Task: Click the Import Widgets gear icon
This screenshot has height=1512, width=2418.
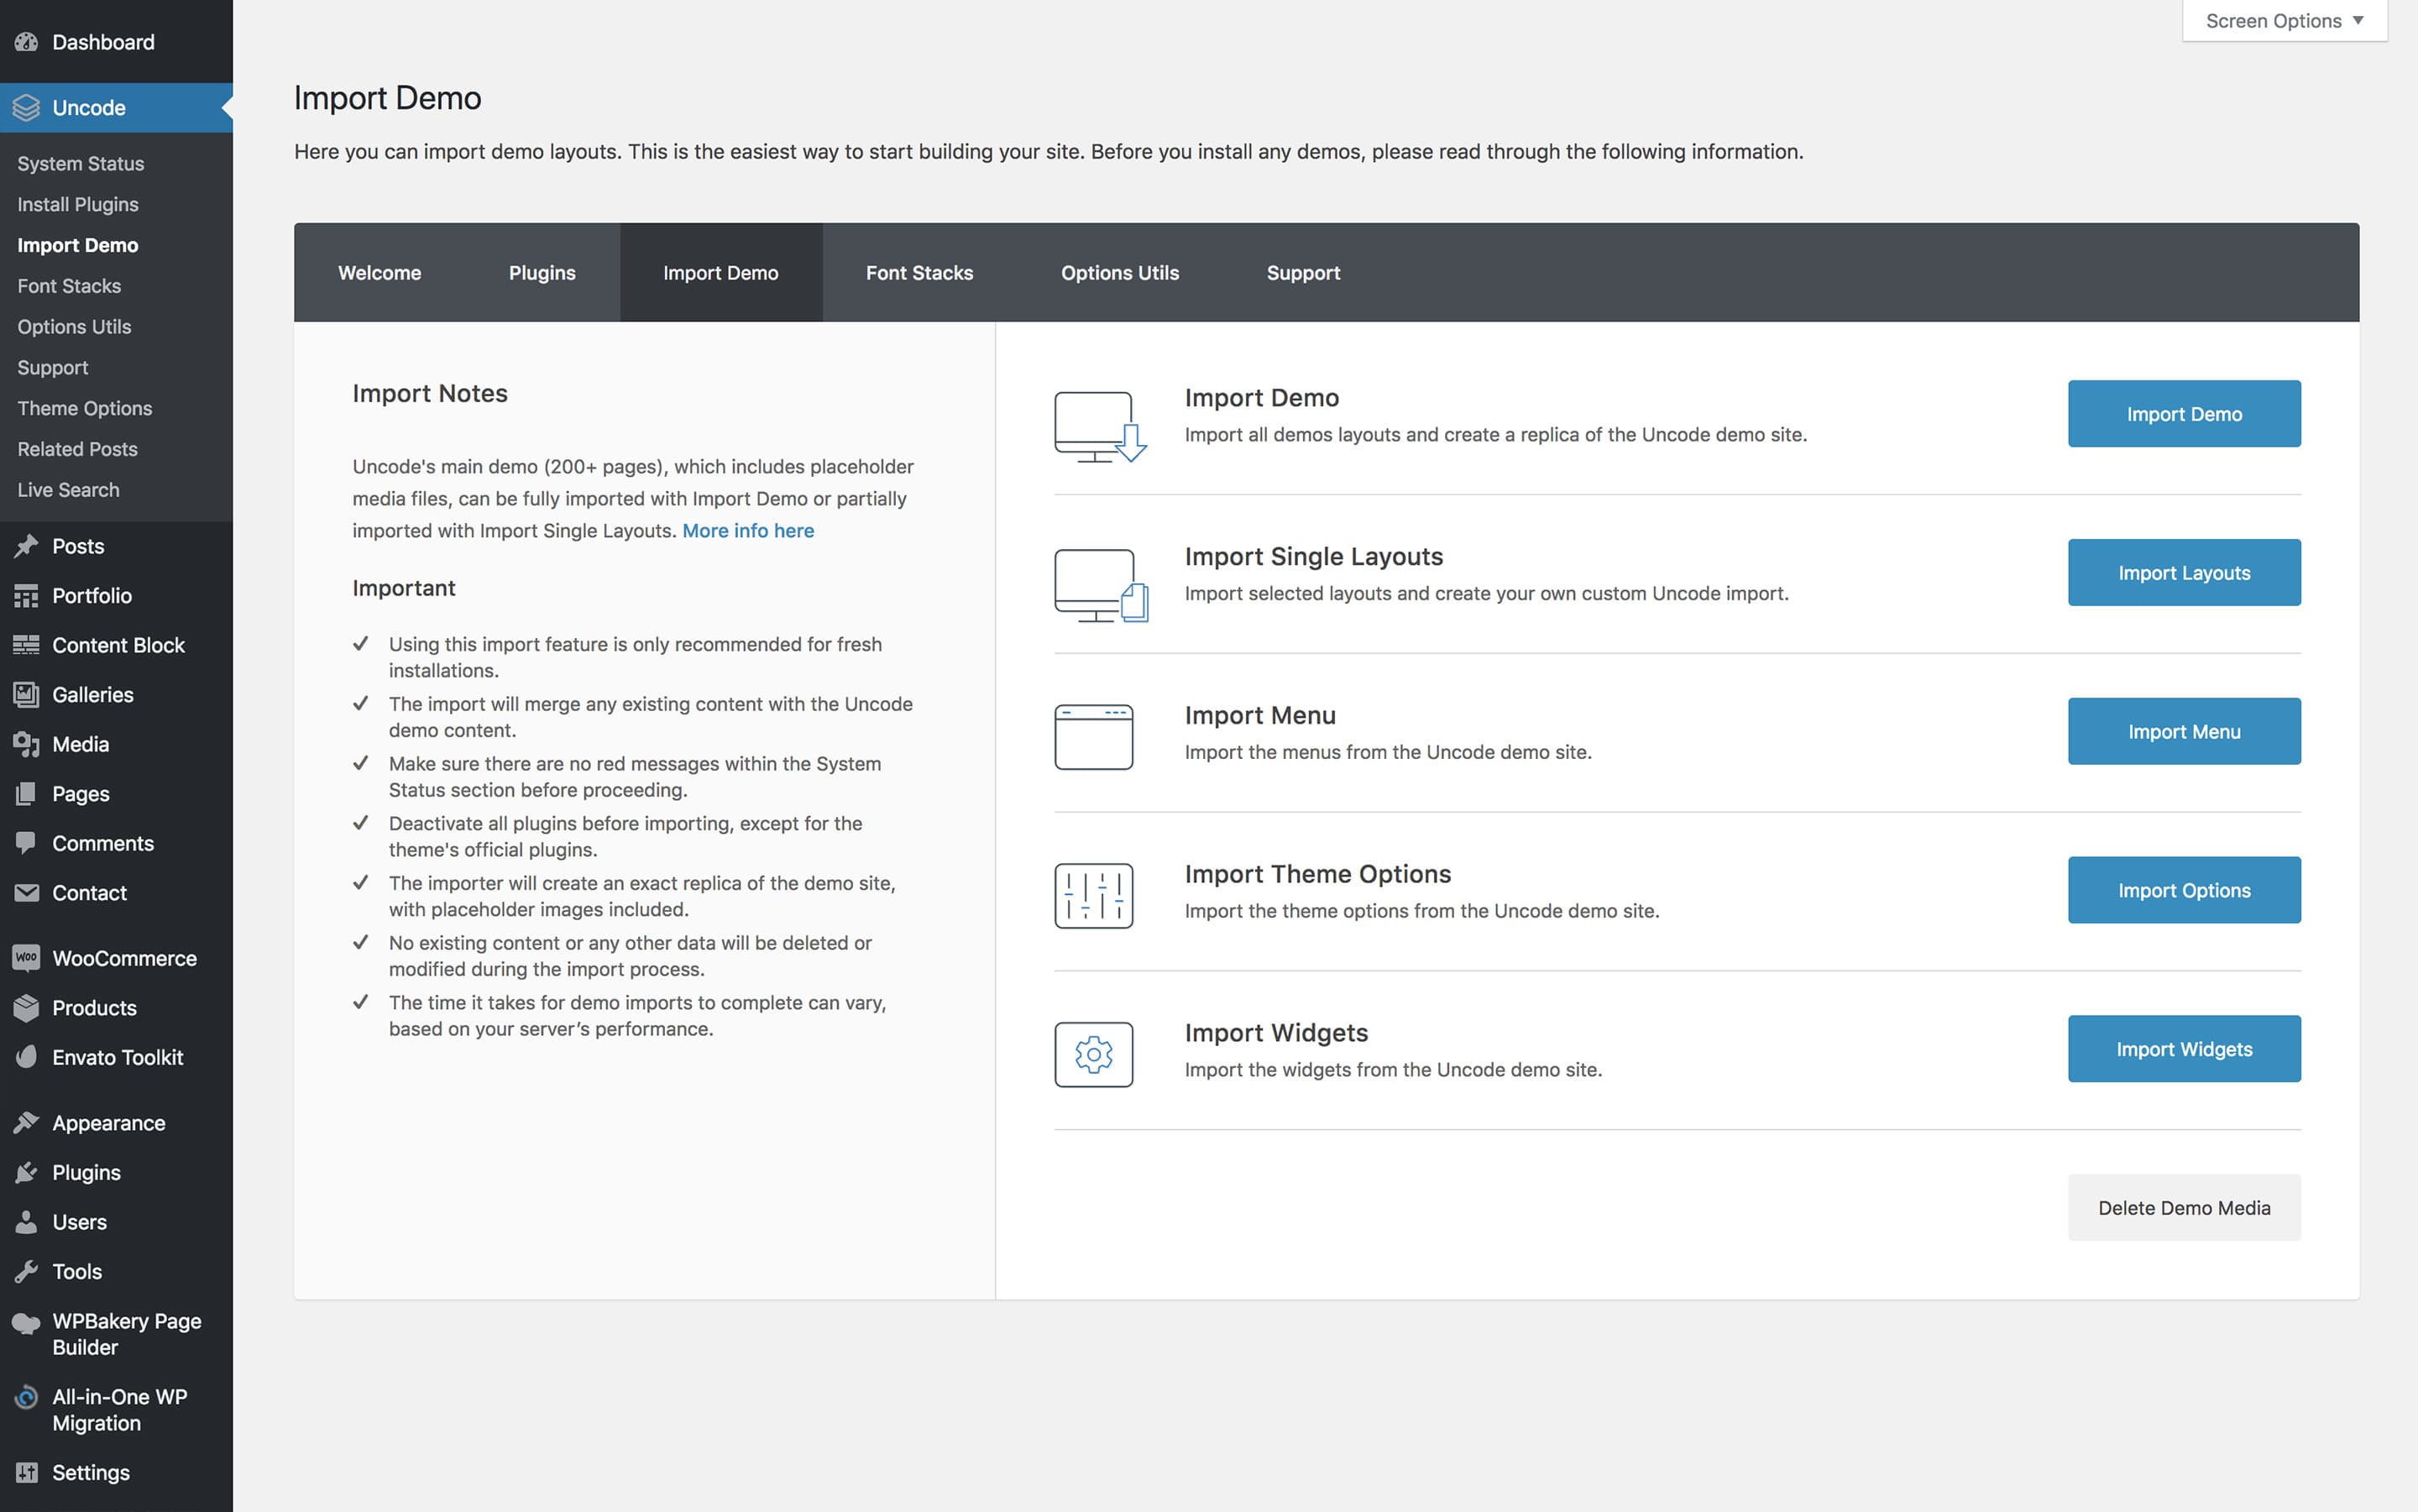Action: [1093, 1054]
